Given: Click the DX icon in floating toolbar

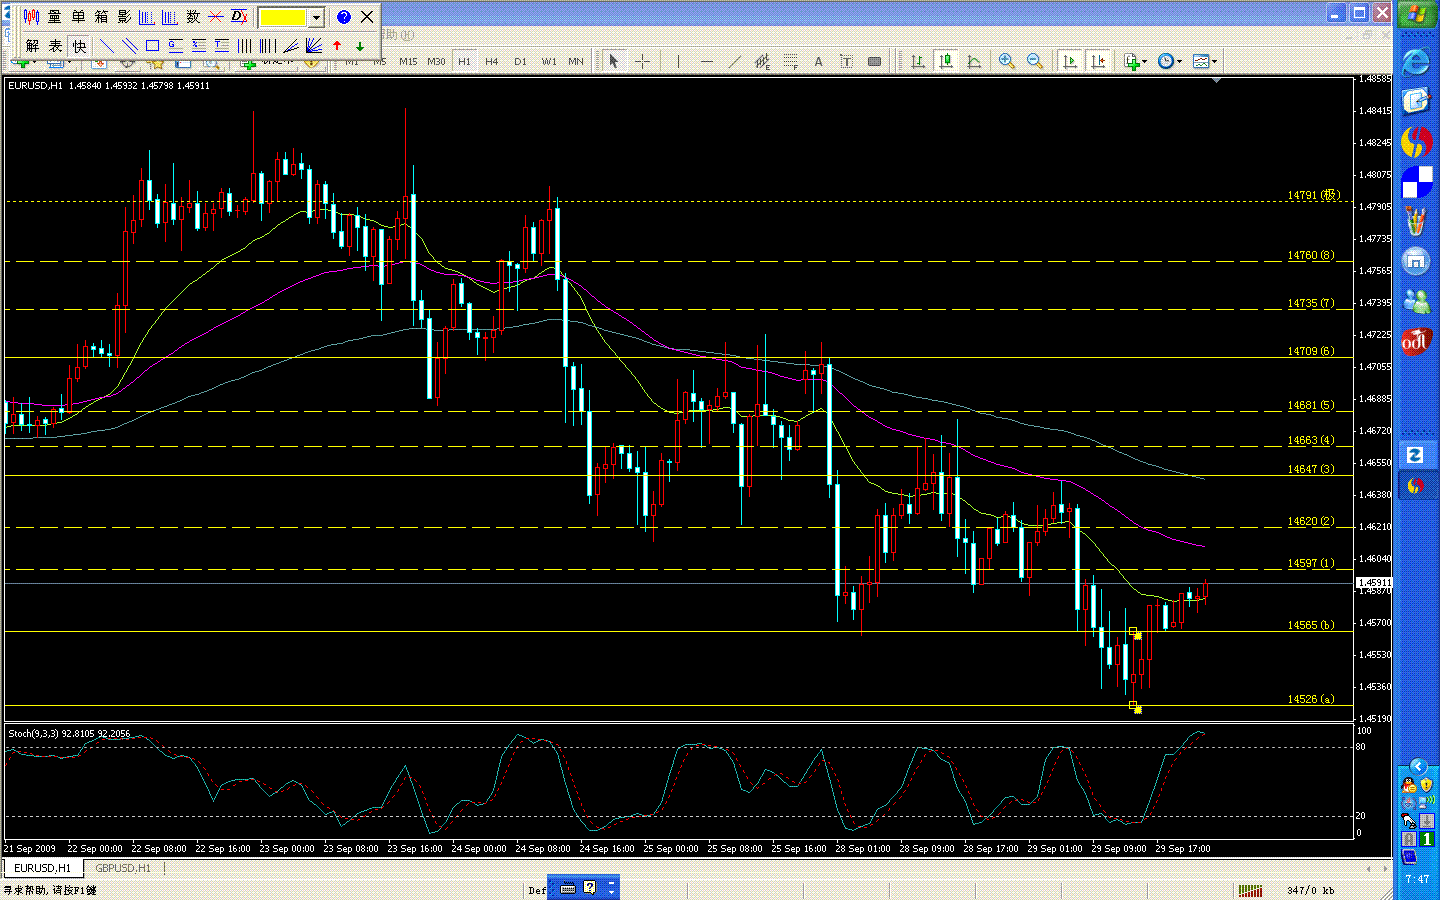Looking at the screenshot, I should [x=239, y=17].
